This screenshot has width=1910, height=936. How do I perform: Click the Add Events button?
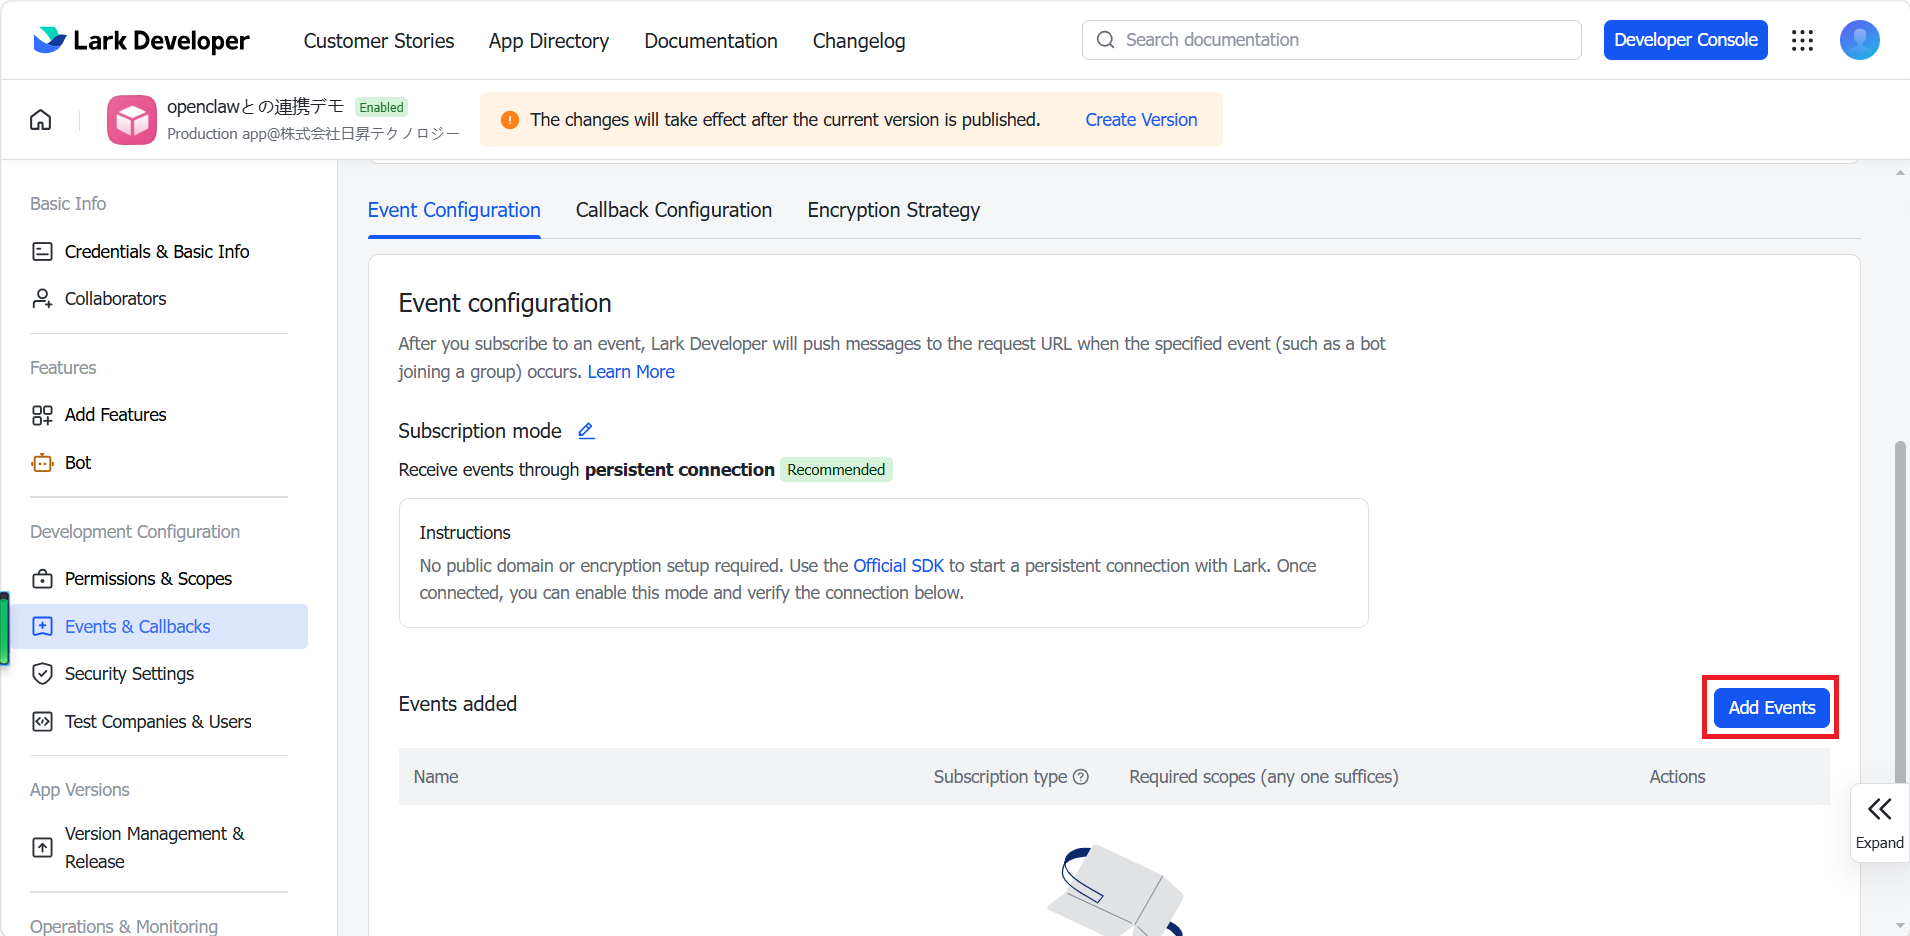coord(1771,707)
